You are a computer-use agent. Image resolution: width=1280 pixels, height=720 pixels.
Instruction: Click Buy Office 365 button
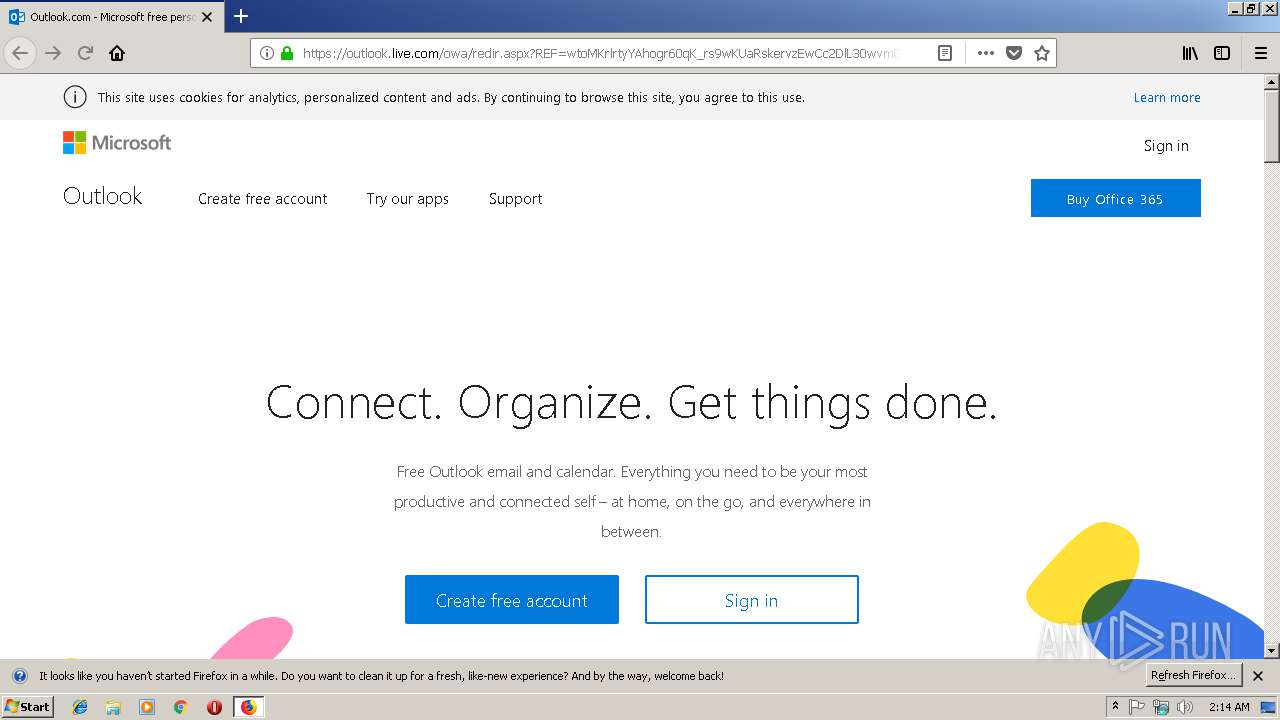[x=1116, y=198]
